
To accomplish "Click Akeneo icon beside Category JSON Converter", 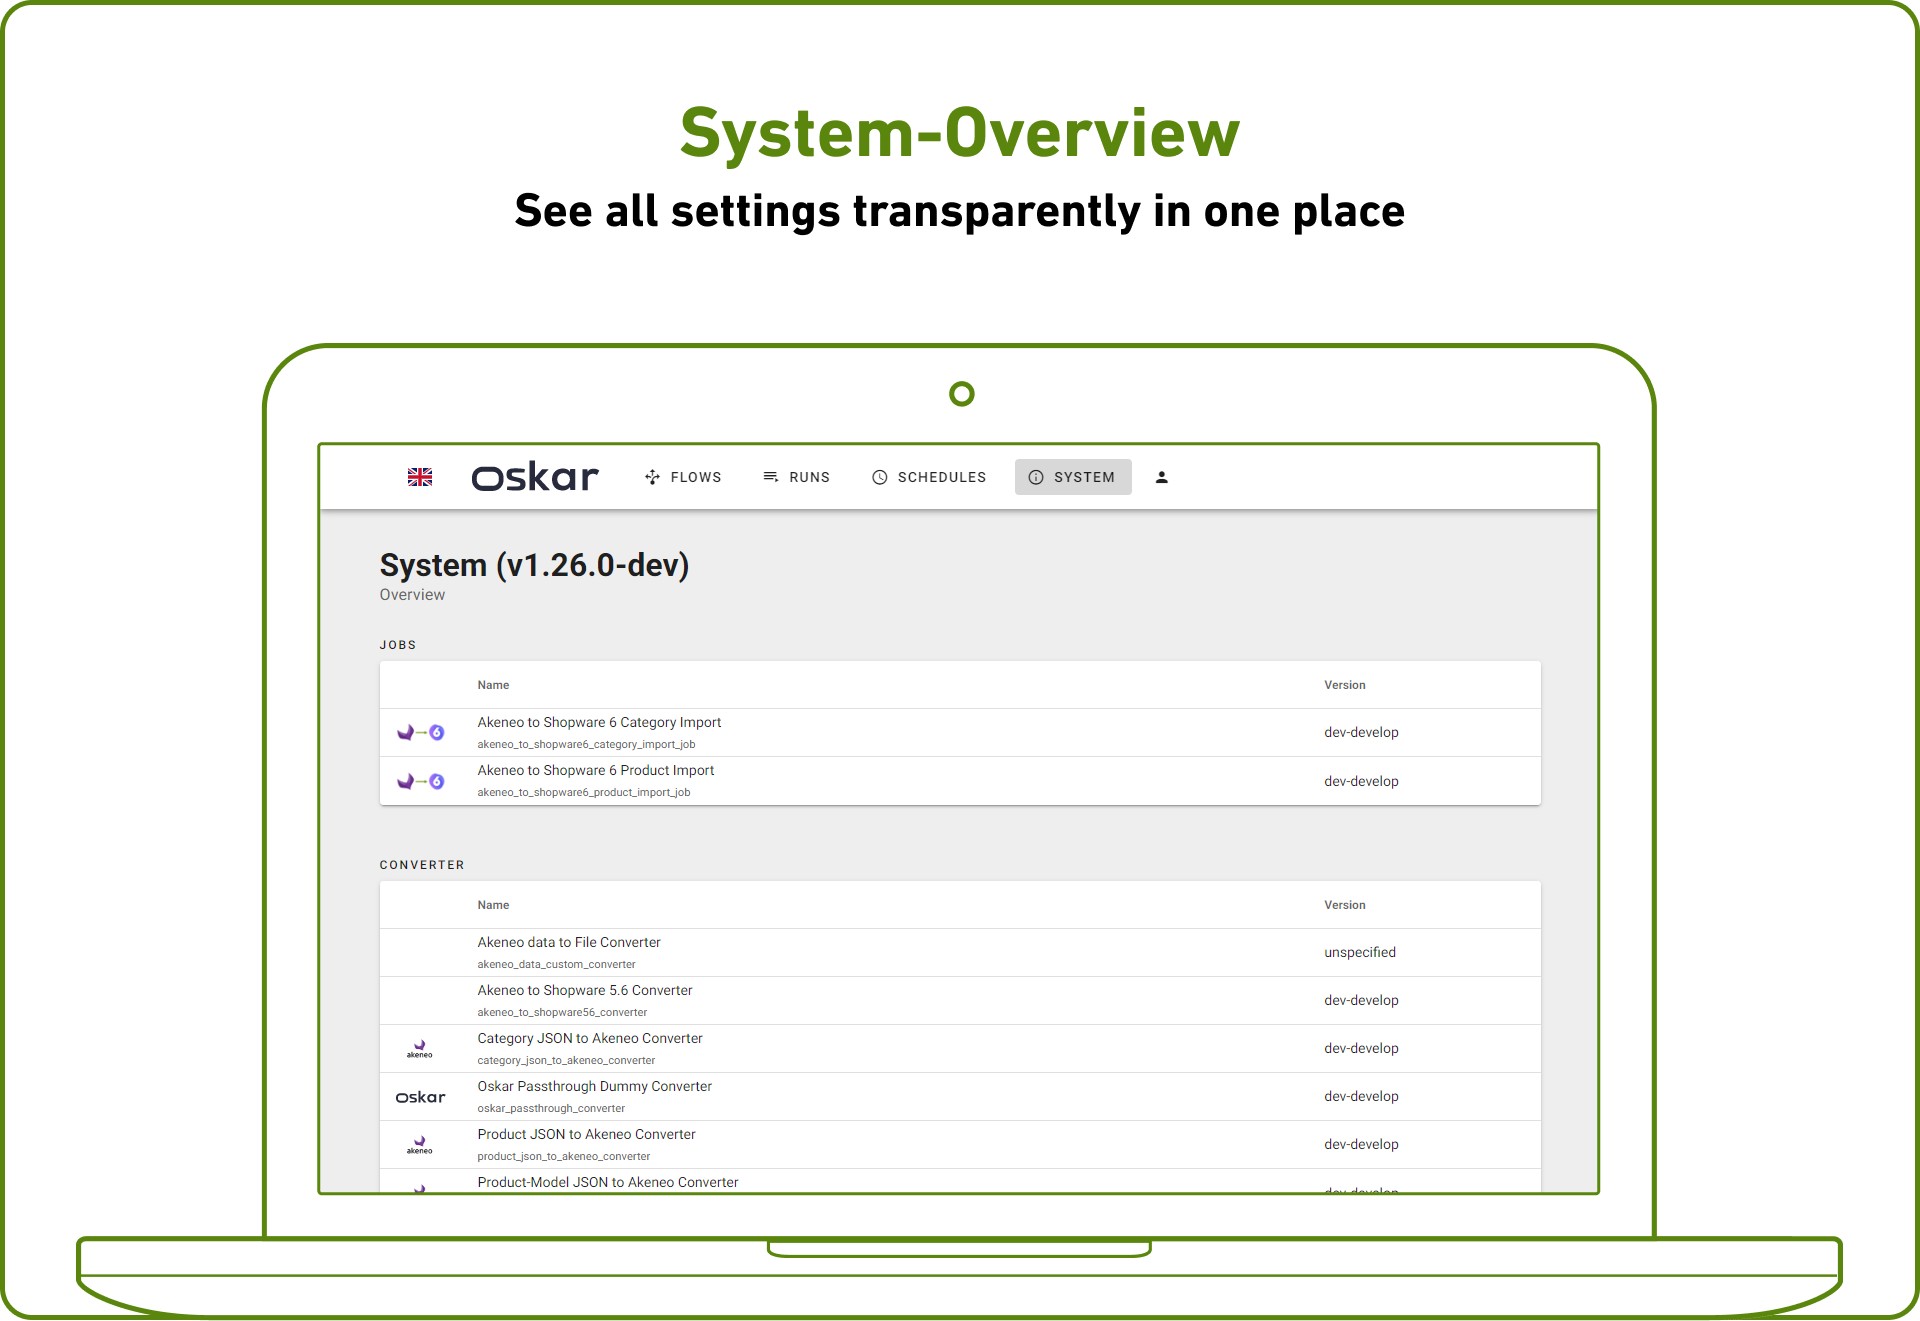I will click(420, 1048).
